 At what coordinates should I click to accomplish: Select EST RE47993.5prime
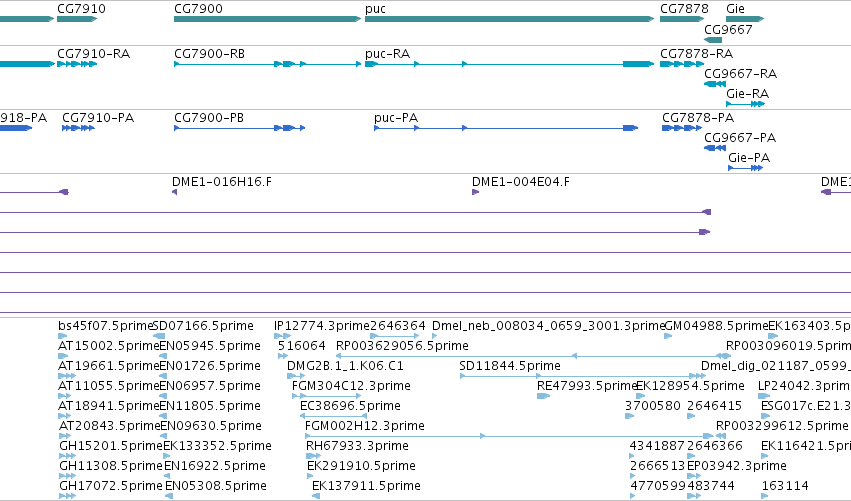click(x=586, y=386)
